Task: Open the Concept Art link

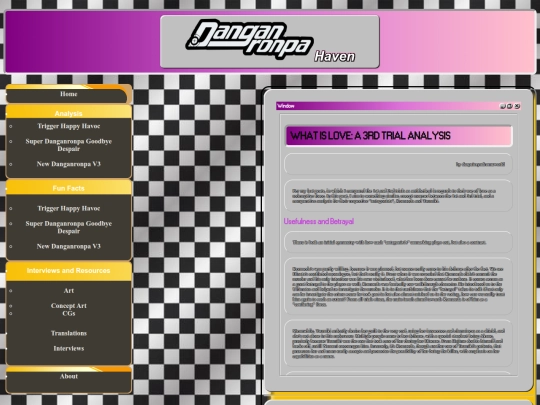Action: pos(69,306)
